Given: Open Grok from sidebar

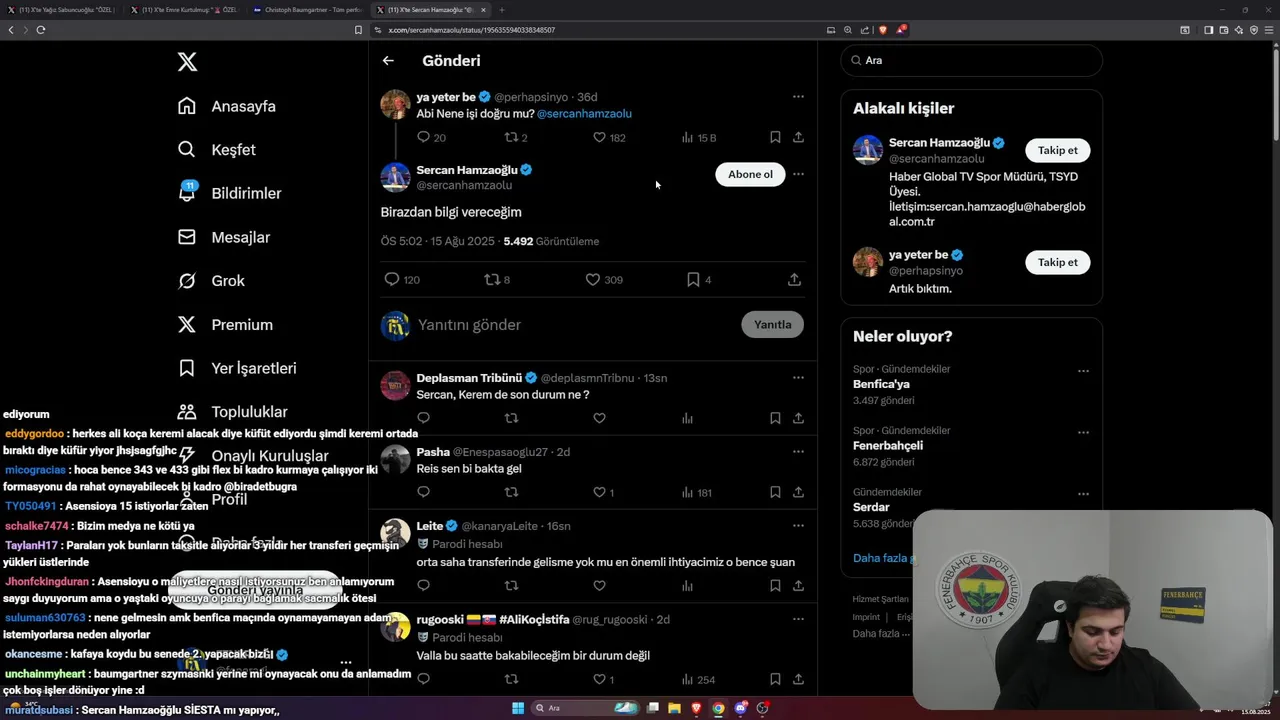Looking at the screenshot, I should click(x=211, y=281).
